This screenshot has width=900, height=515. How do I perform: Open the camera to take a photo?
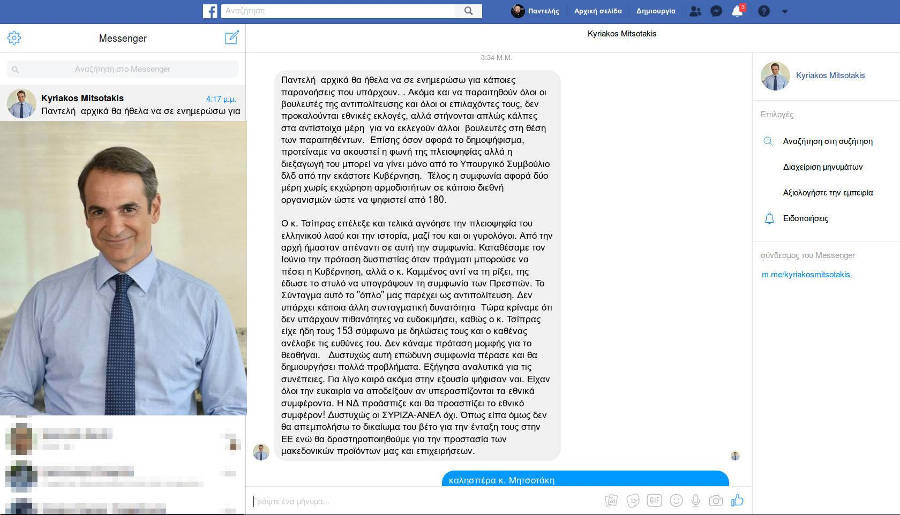tap(716, 499)
